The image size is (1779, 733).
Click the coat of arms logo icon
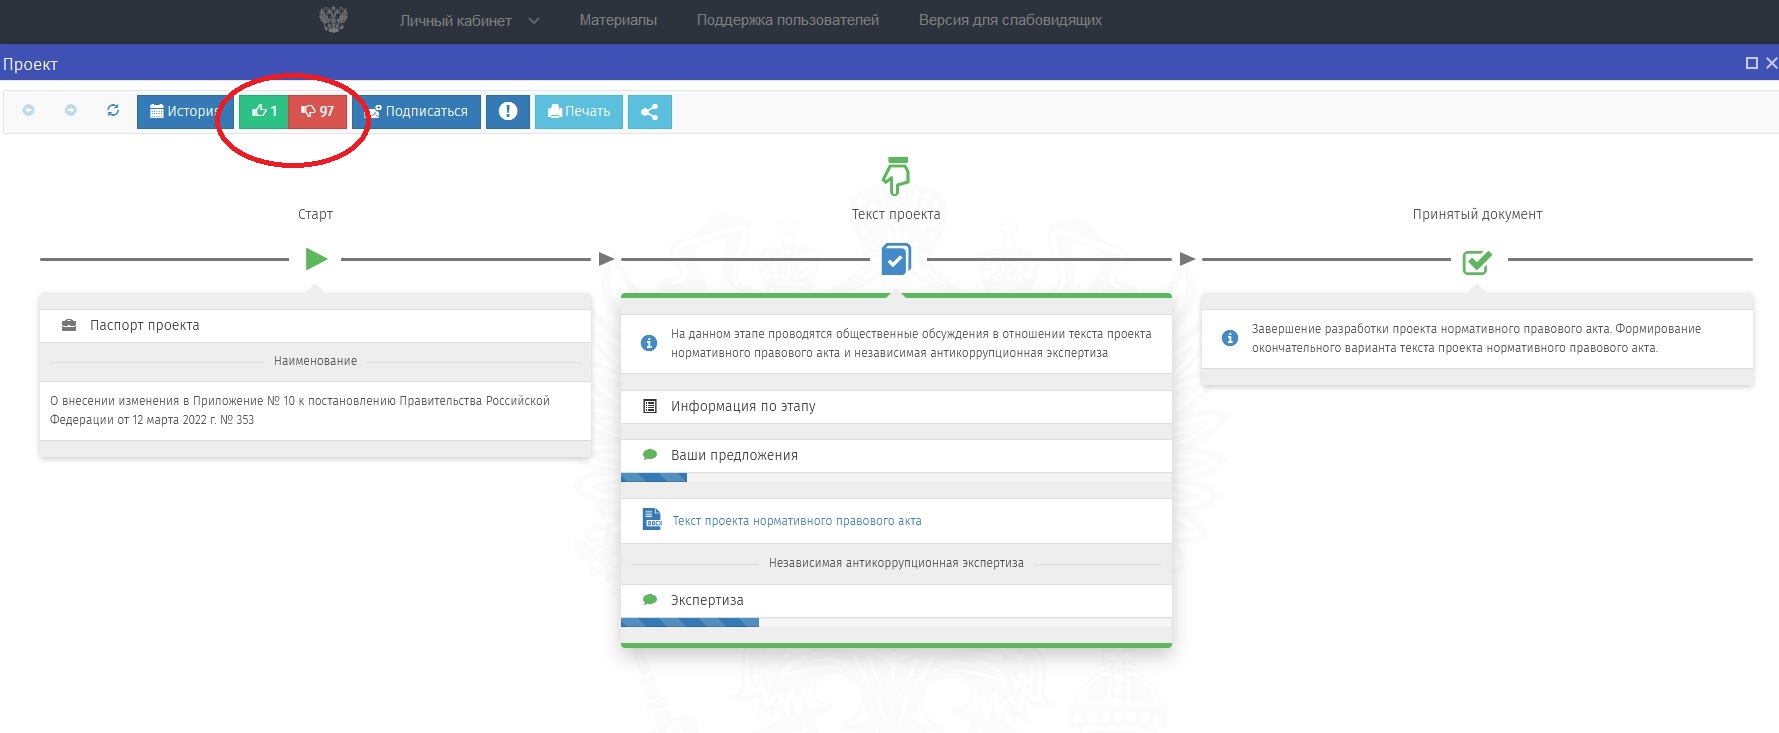[x=333, y=19]
